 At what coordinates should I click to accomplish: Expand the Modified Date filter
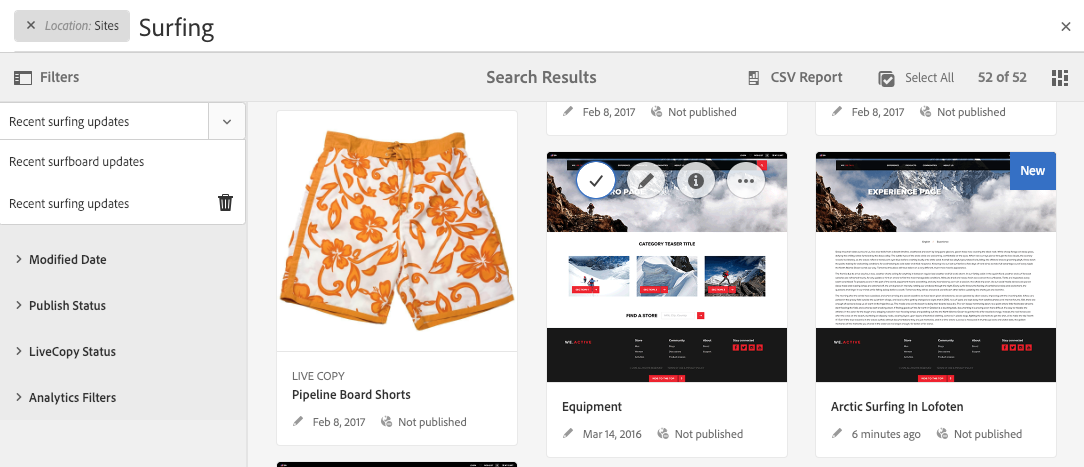click(x=61, y=260)
